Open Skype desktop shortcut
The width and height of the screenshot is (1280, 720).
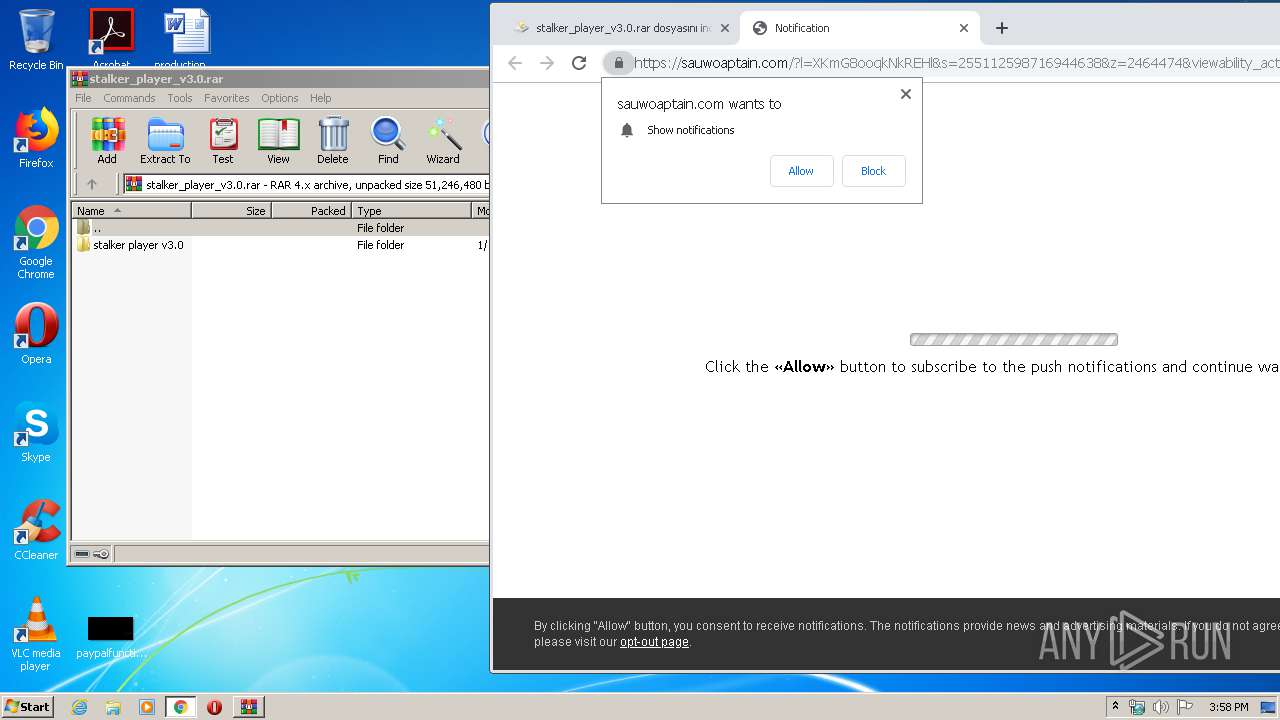36,432
